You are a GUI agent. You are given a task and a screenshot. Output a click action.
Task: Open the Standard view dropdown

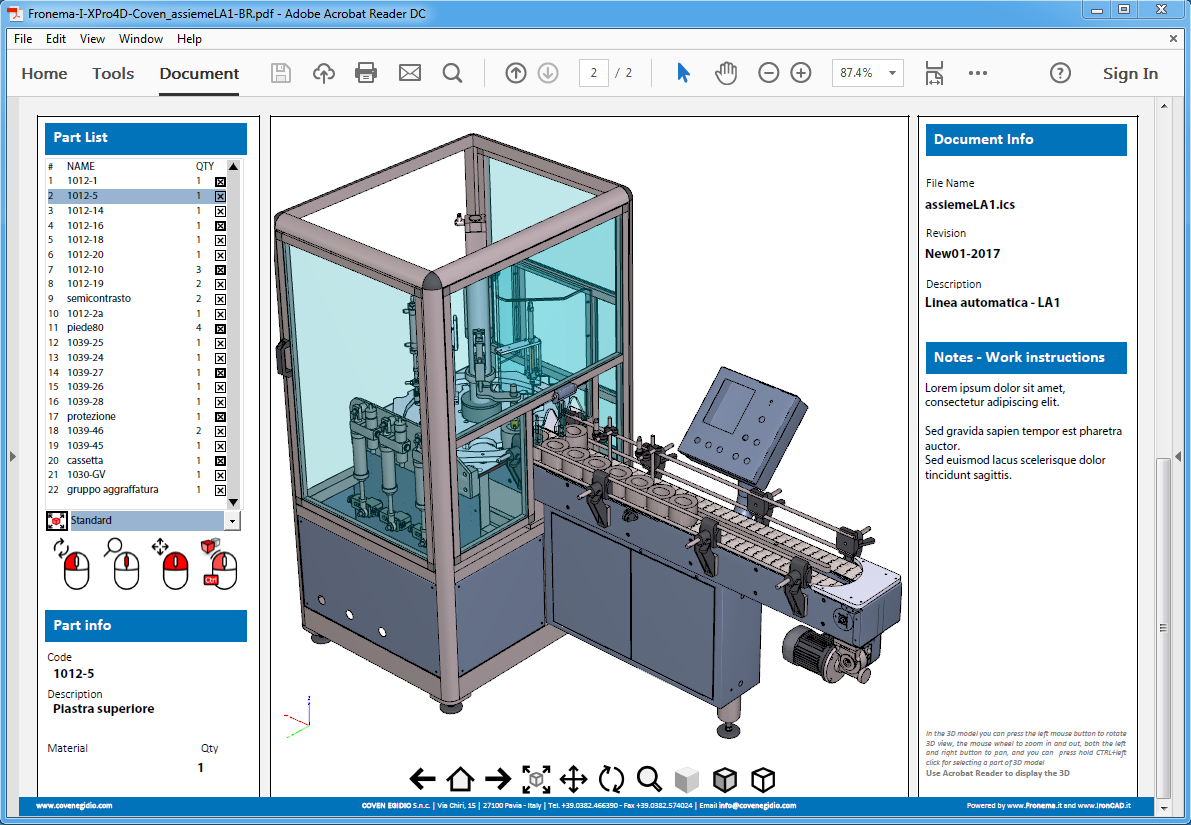coord(232,521)
